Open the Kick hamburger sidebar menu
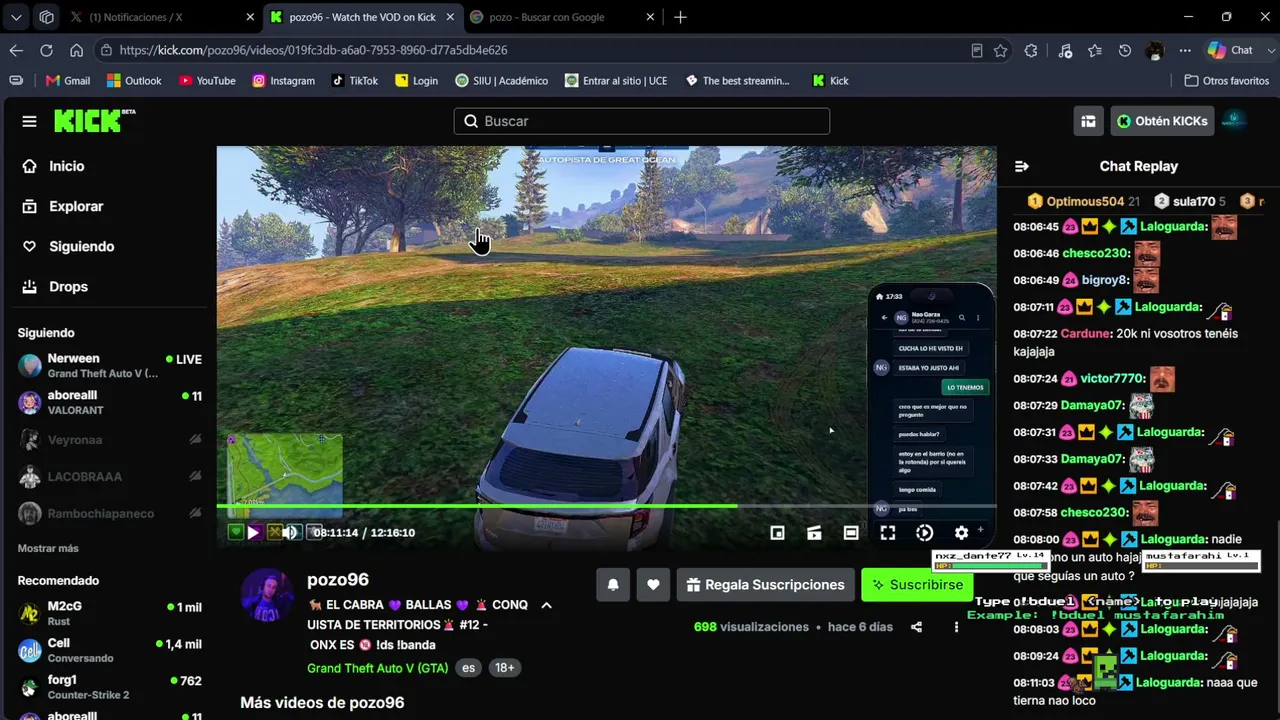The image size is (1280, 720). [29, 121]
